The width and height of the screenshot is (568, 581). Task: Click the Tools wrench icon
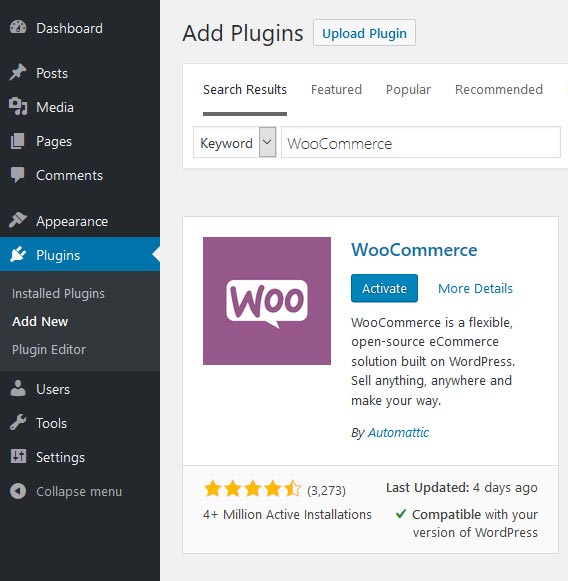point(18,422)
